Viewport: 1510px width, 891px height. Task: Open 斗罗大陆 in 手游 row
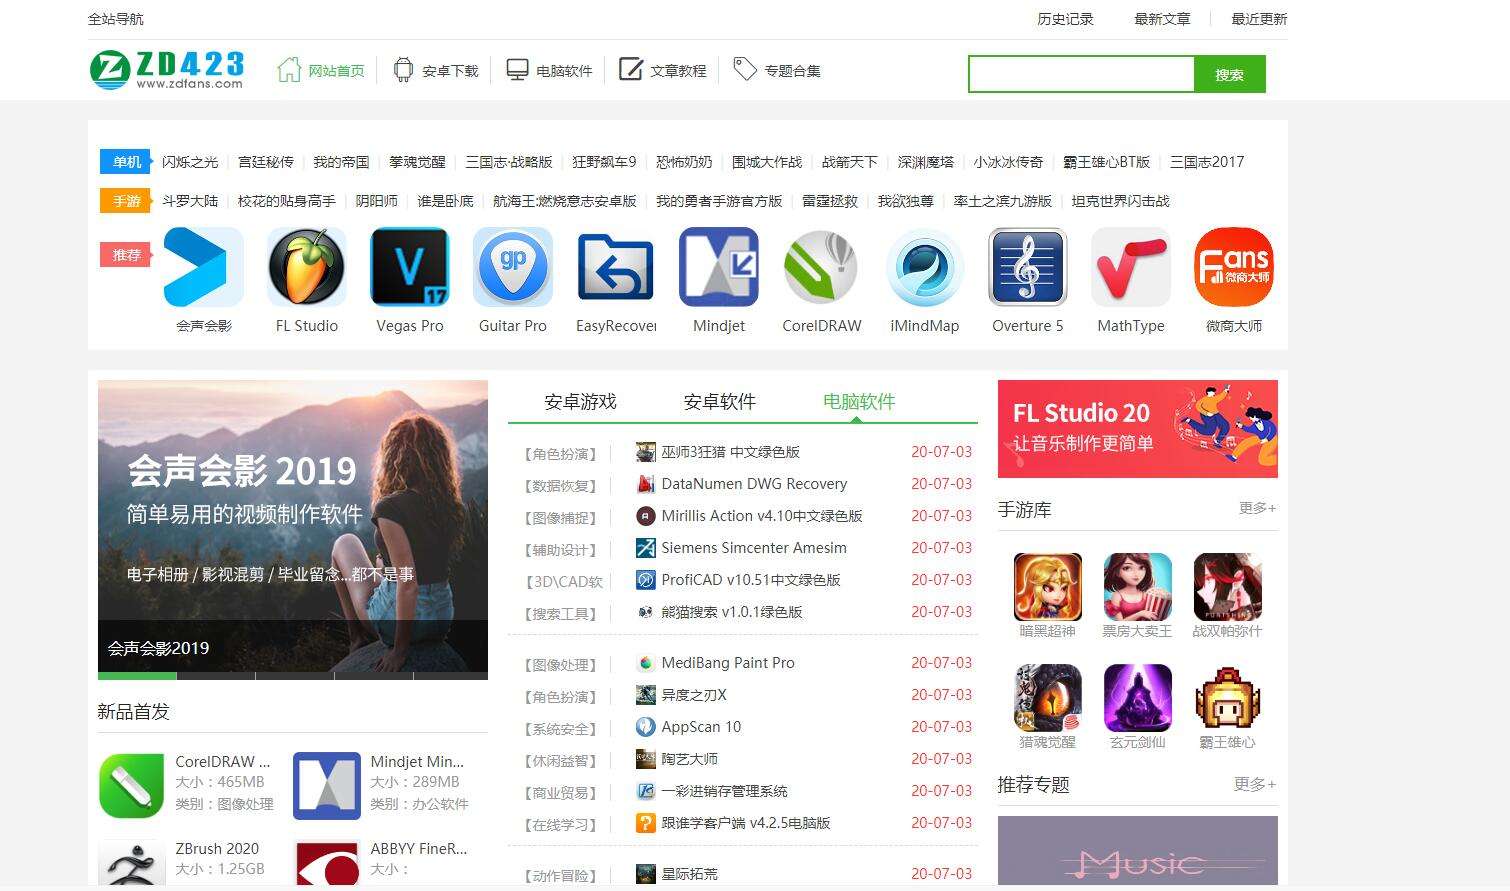pos(190,201)
